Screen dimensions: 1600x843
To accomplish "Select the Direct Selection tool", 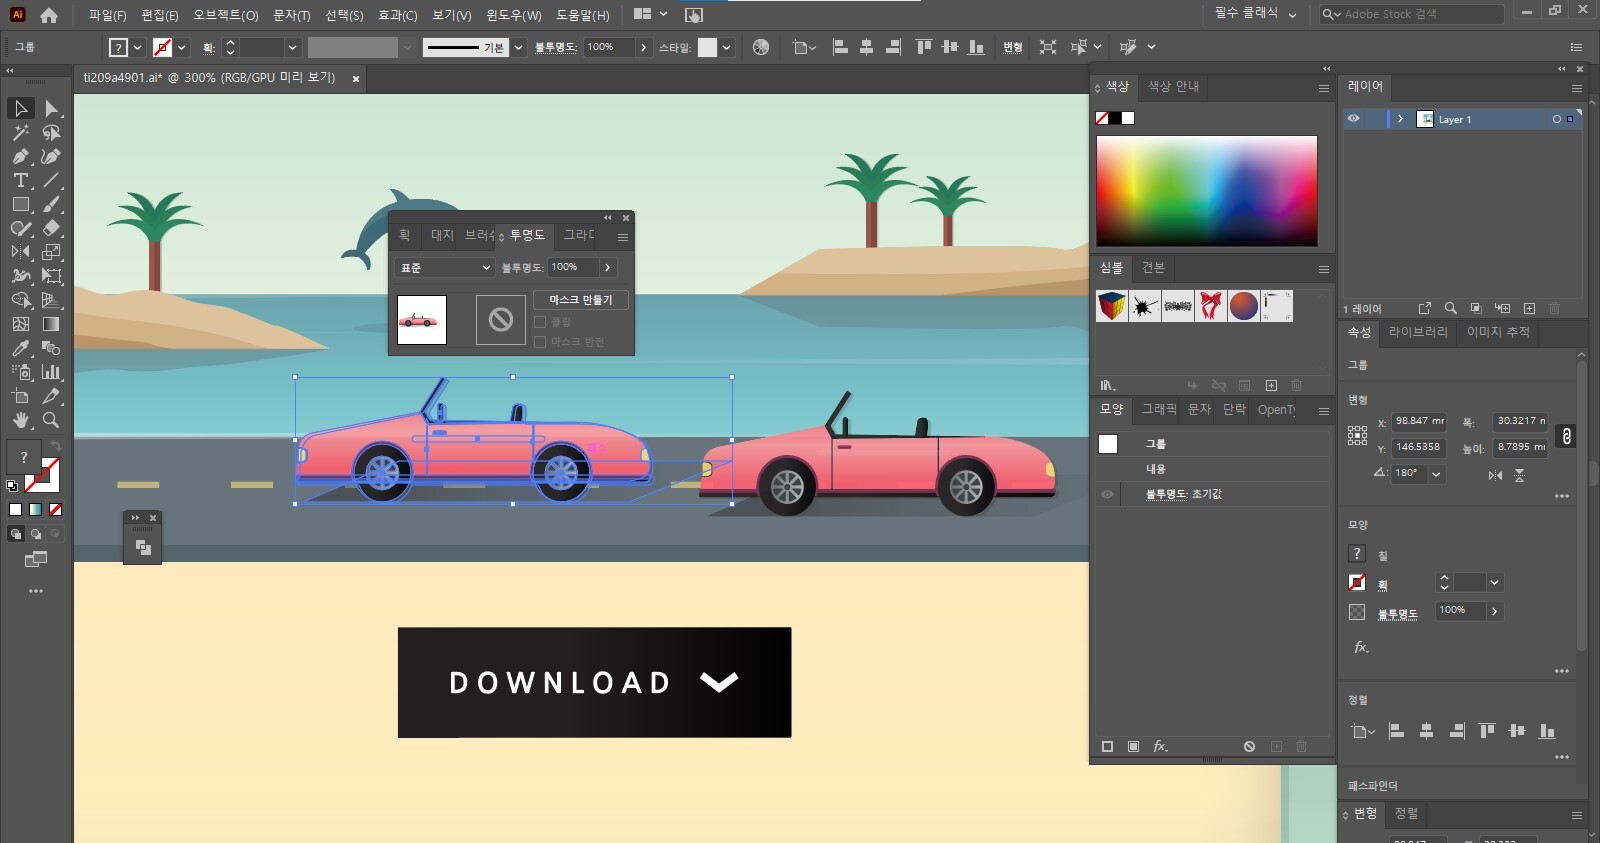I will coord(51,108).
